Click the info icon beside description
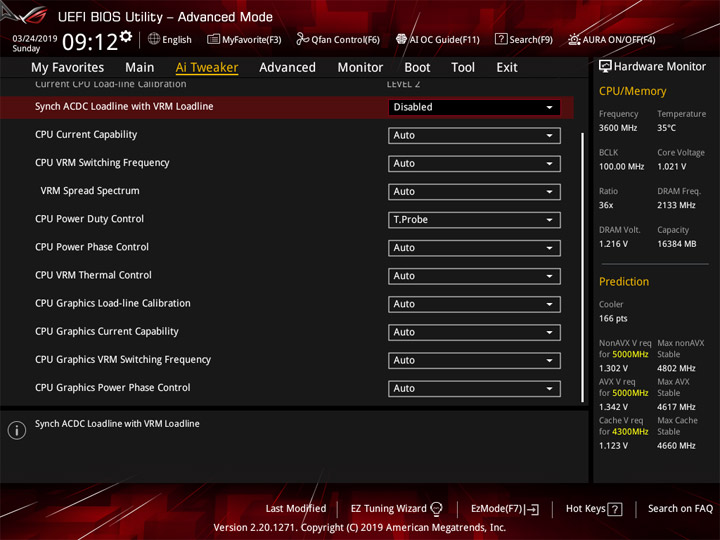The width and height of the screenshot is (720, 540). coord(17,430)
